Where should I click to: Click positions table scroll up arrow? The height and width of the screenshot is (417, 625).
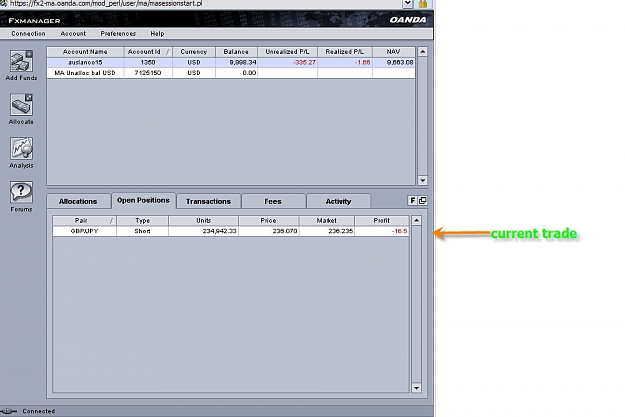417,220
